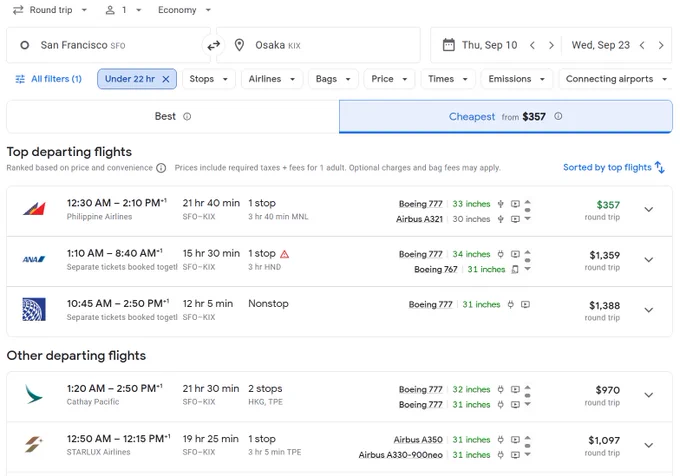680x476 pixels.
Task: Click media icon on ANA Boeing 767
Action: coord(515,269)
